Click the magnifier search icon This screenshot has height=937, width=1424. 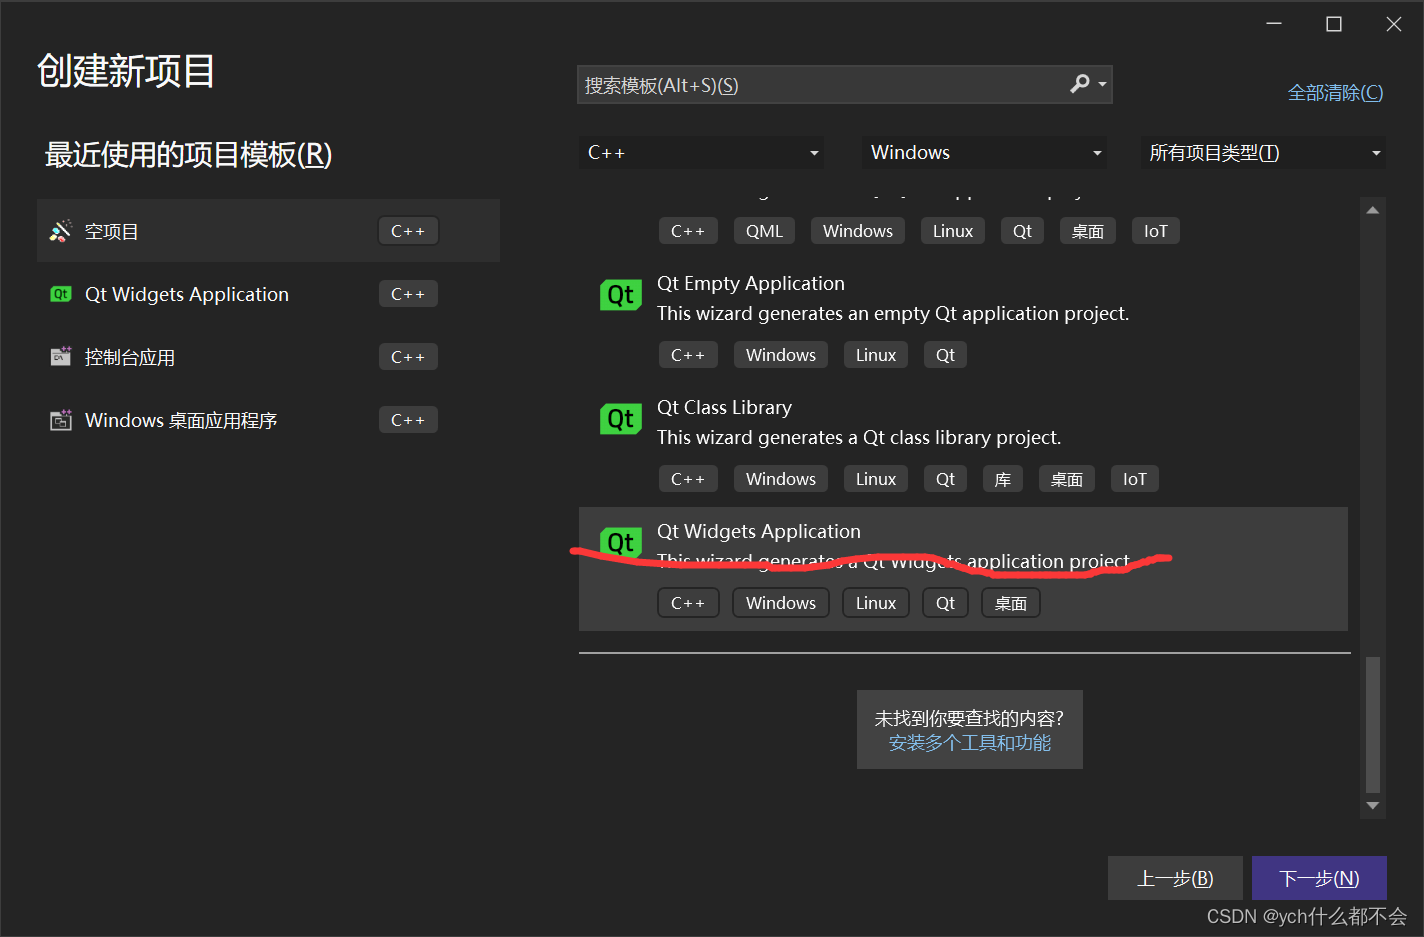(1080, 84)
